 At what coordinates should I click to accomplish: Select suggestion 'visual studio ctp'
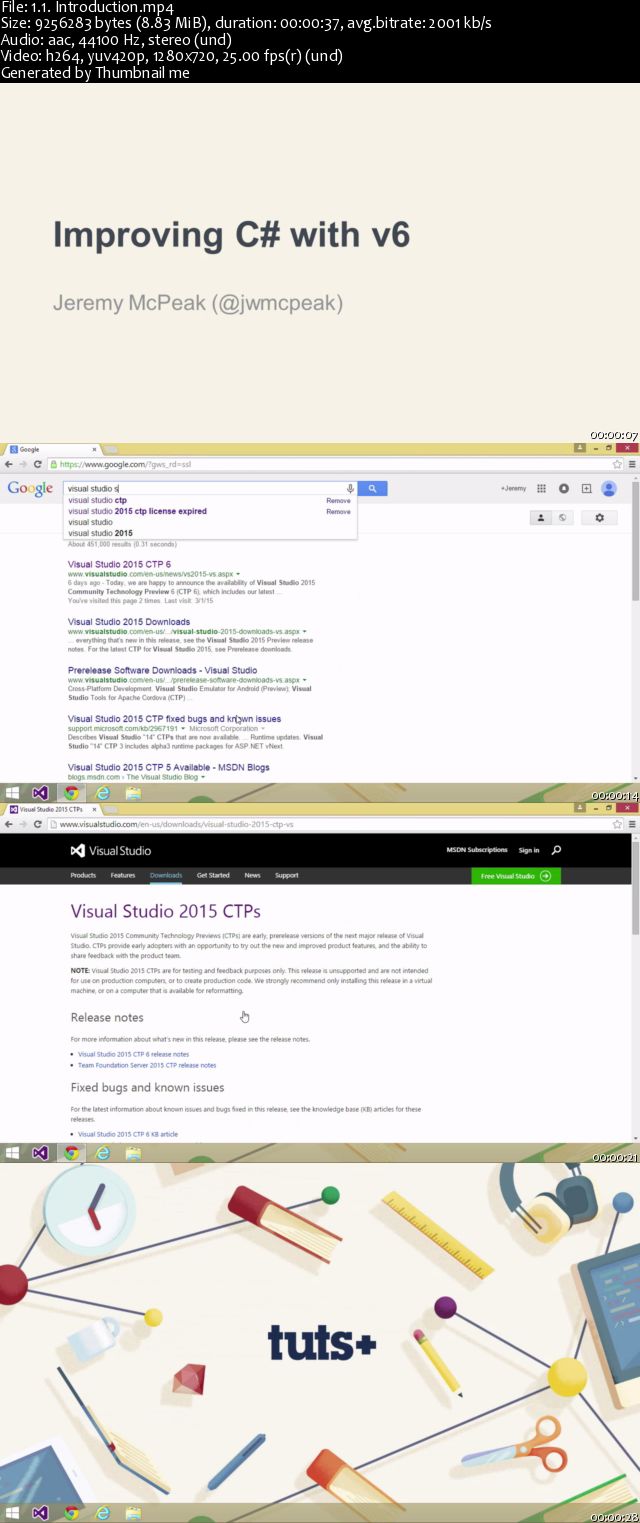coord(97,500)
